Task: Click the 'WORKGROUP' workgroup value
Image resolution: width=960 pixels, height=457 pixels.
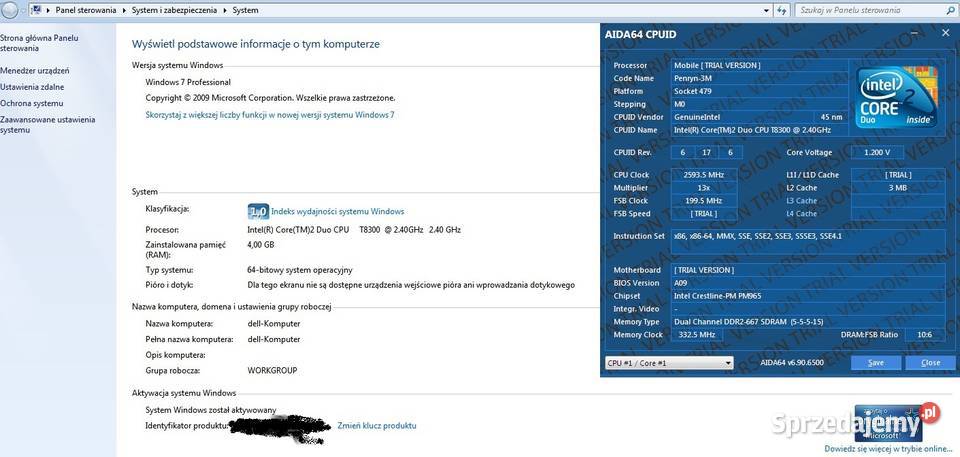Action: point(272,371)
